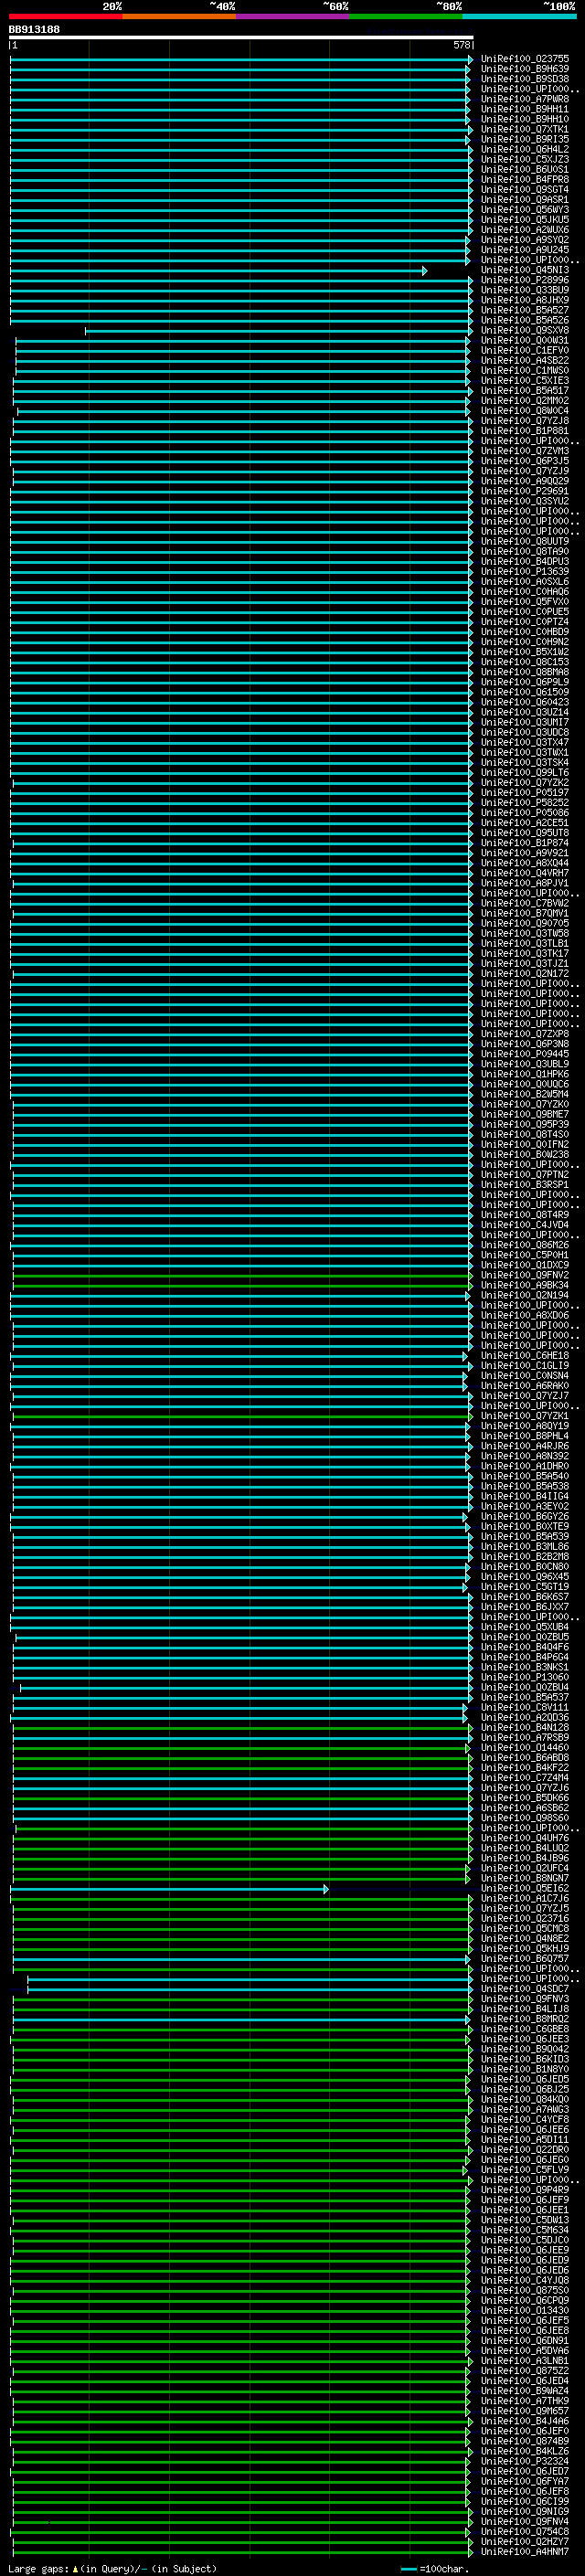The image size is (585, 2576).
Task: Open the UniRef100_Q2HZY7 hit label
Action: pyautogui.click(x=525, y=2542)
